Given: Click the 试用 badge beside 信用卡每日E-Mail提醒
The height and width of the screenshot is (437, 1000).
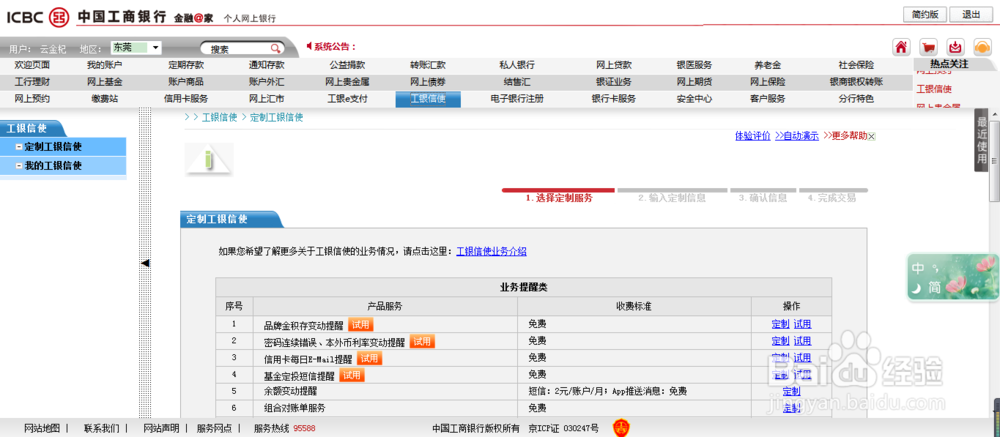Looking at the screenshot, I should pos(369,358).
